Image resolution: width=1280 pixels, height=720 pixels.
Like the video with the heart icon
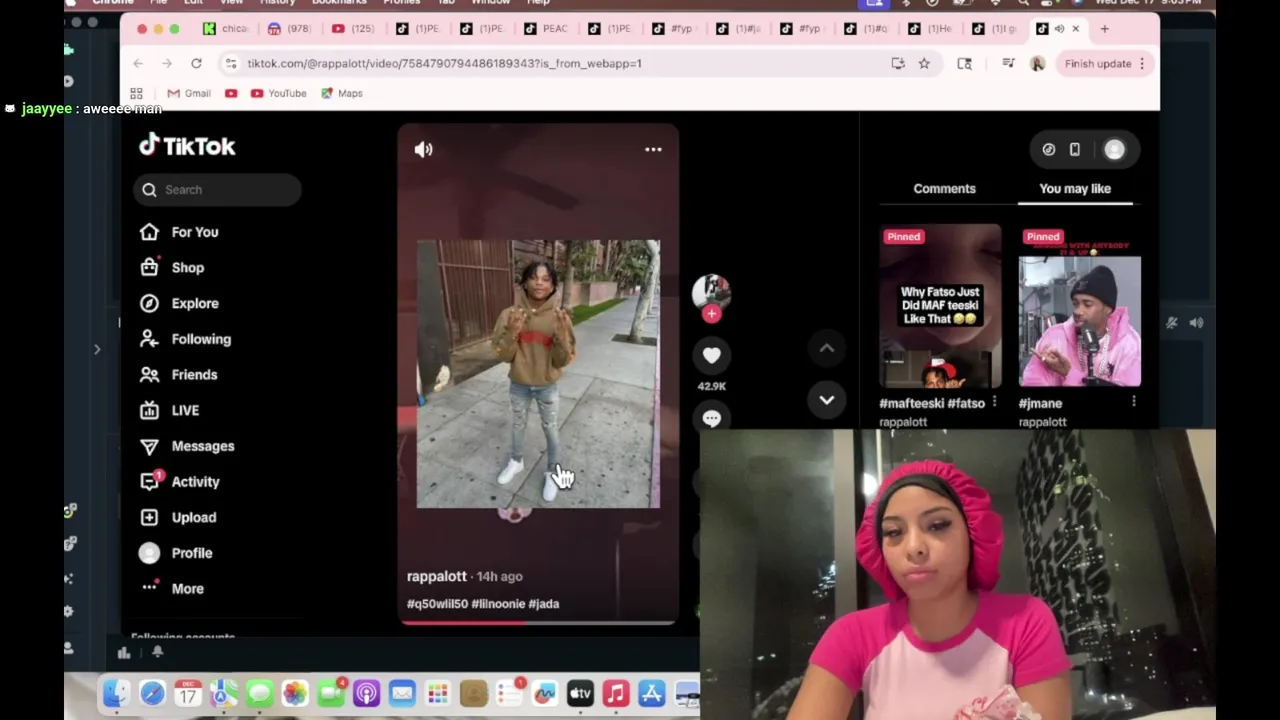711,355
